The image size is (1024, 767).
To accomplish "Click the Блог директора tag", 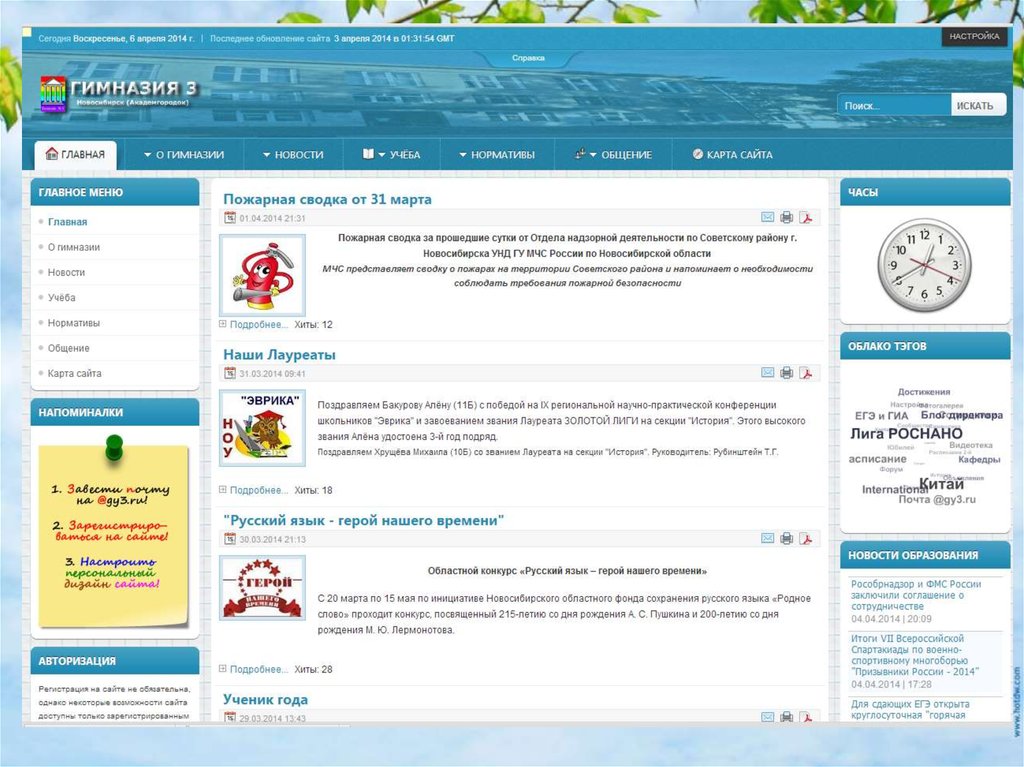I will tap(962, 415).
